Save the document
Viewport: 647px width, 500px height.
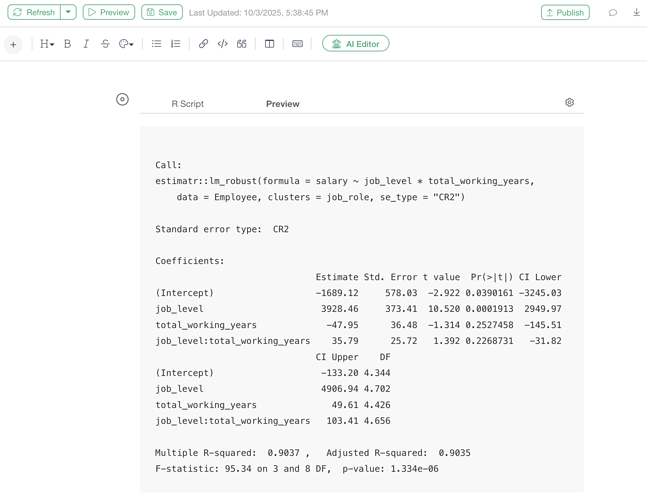[x=161, y=13]
